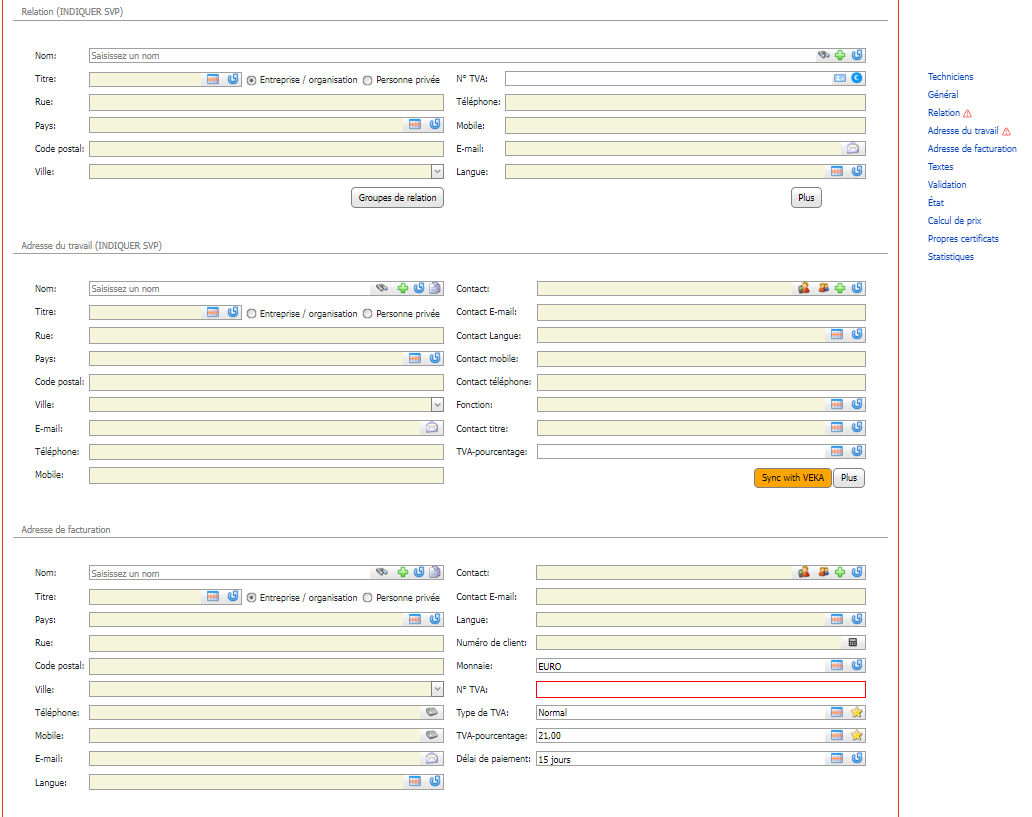Jump to Calcul de prix section
1032x817 pixels.
click(954, 221)
